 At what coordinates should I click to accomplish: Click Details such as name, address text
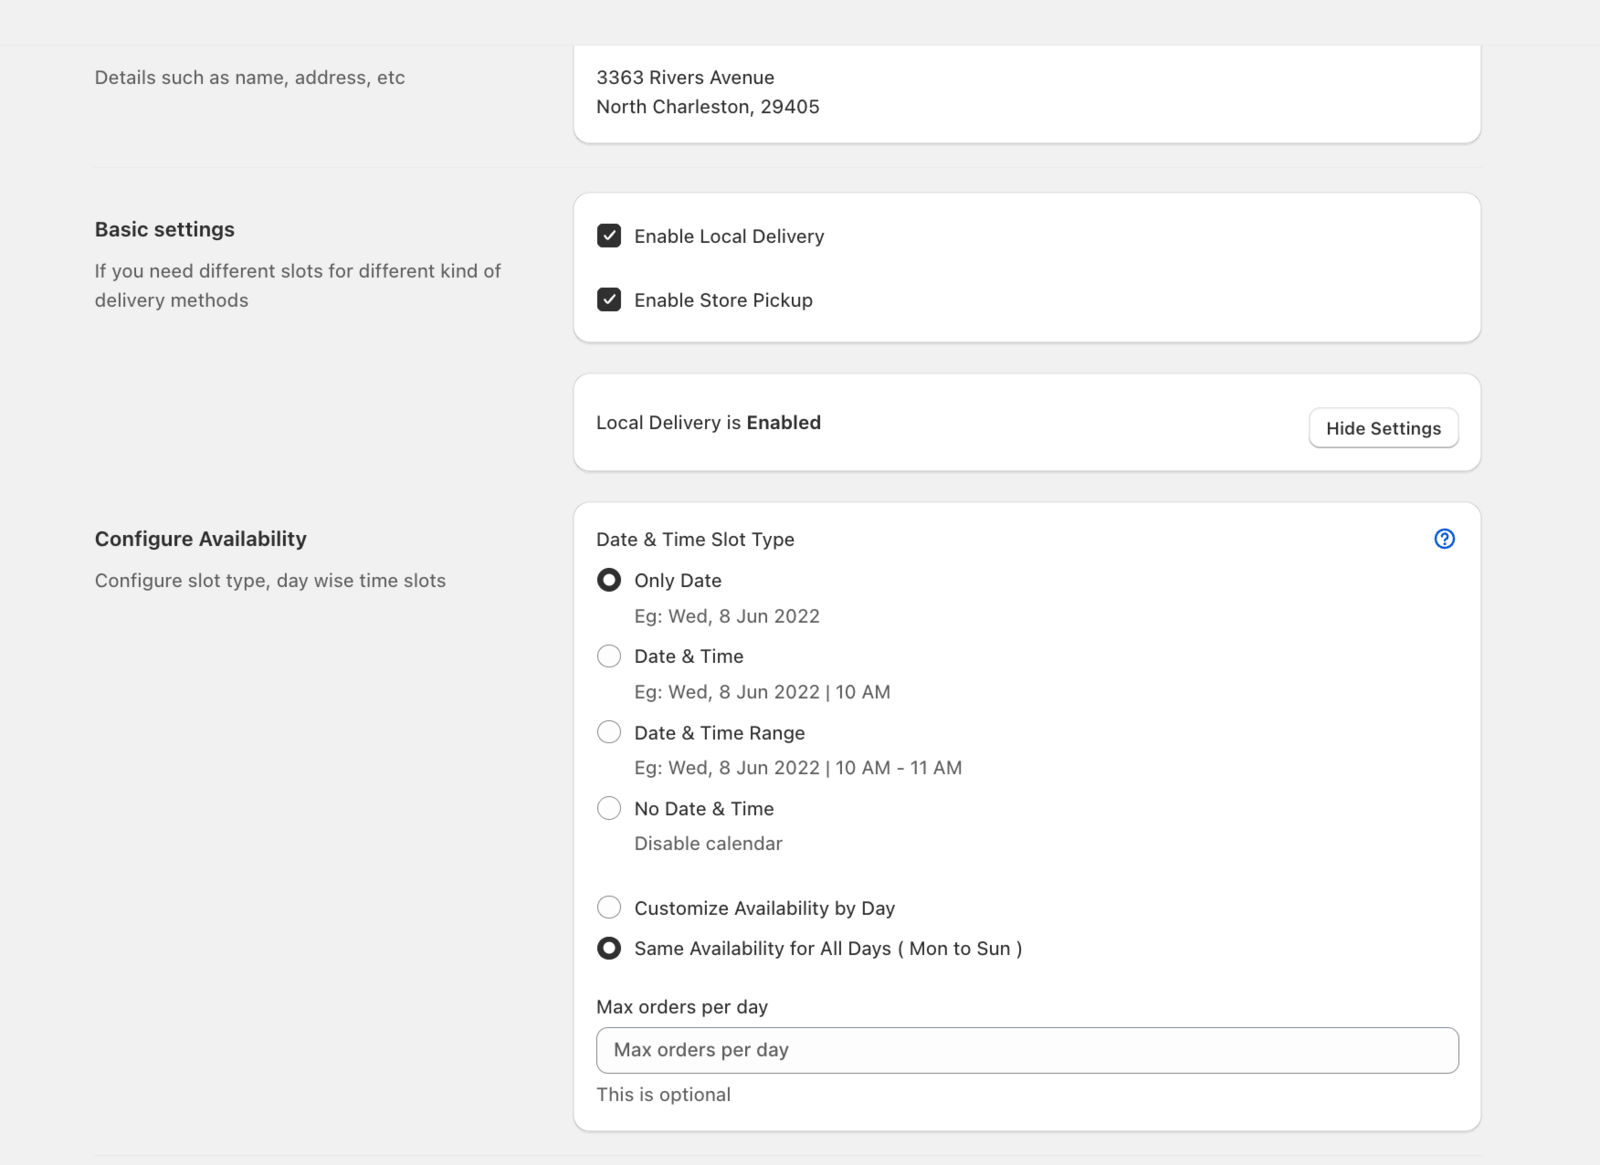250,77
